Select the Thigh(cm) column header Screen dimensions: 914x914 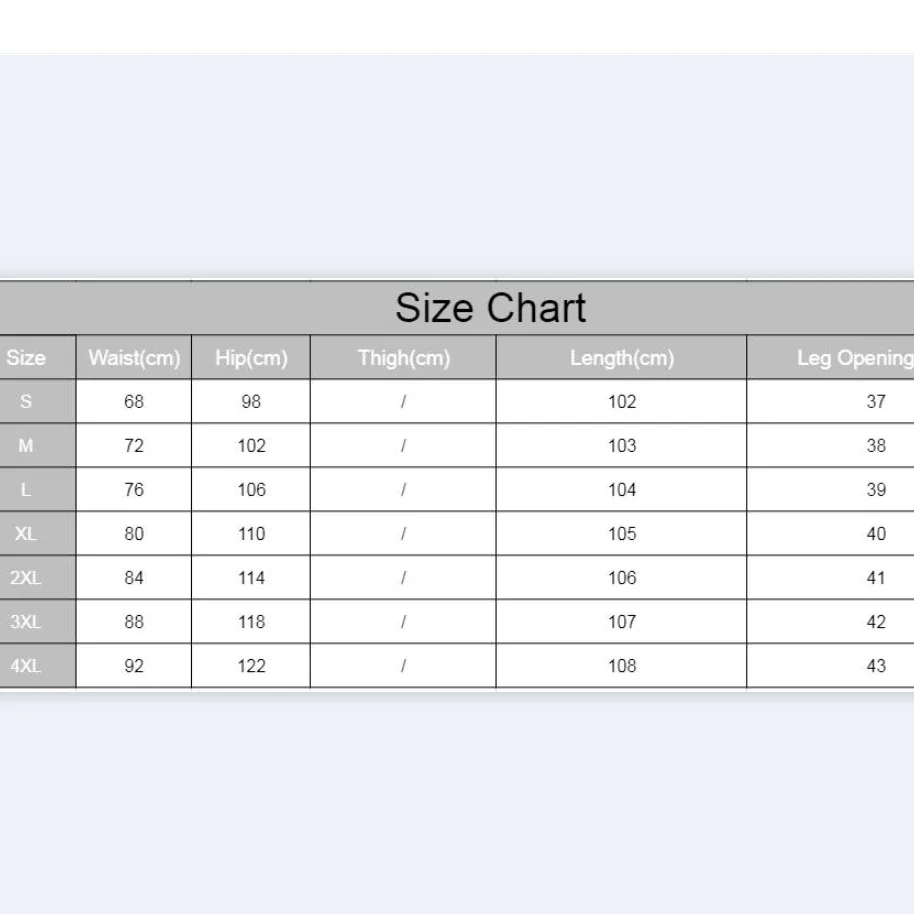pos(403,358)
